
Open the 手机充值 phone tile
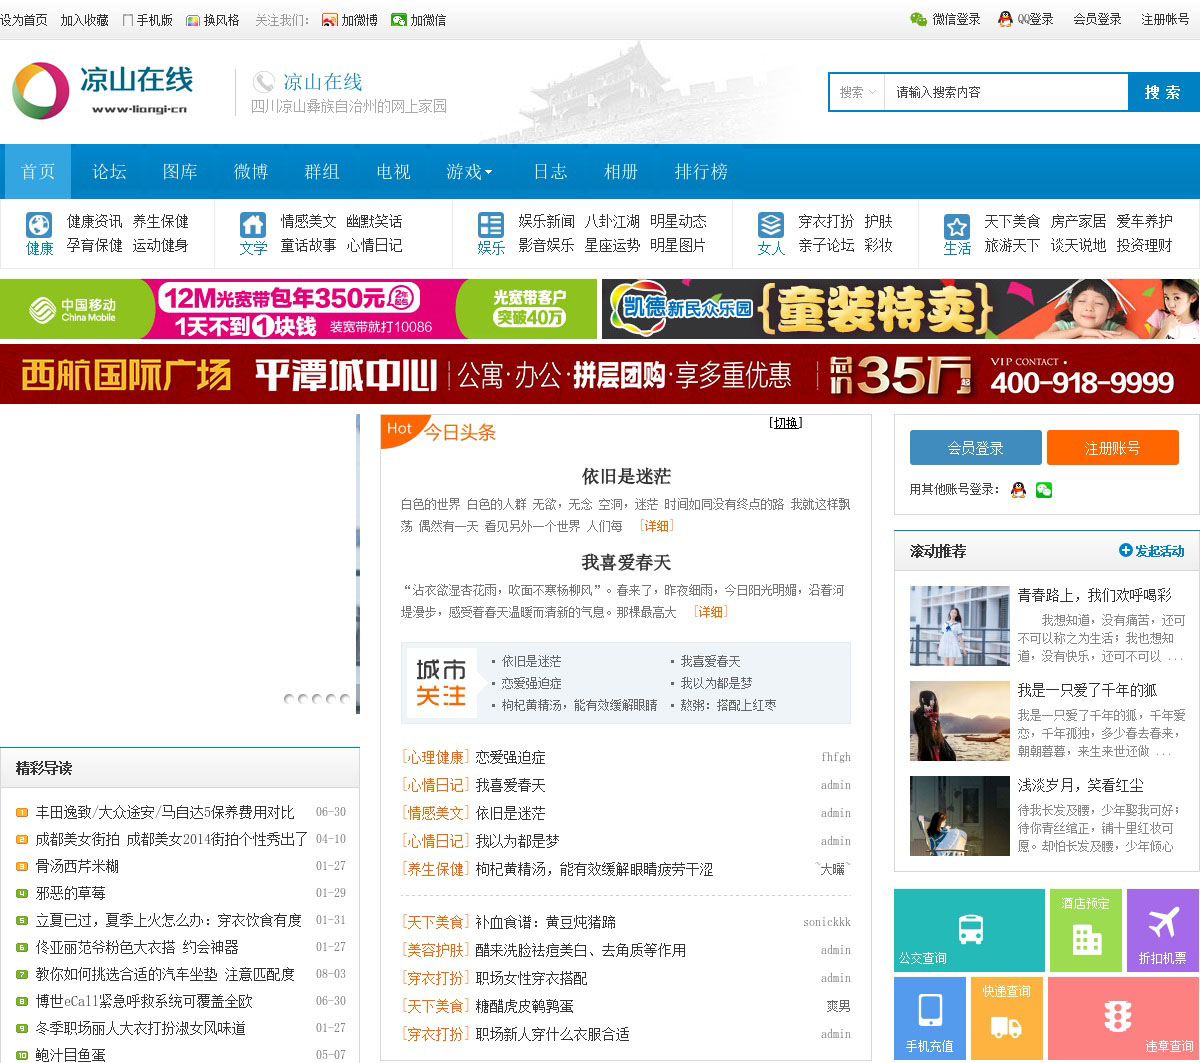[929, 1018]
